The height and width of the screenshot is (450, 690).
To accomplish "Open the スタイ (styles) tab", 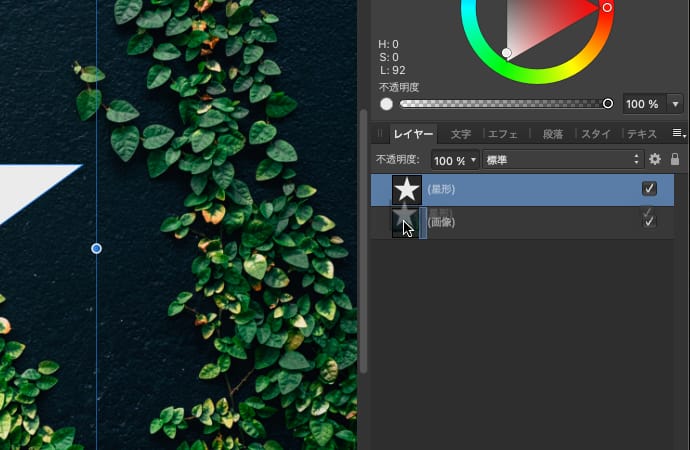I will (596, 134).
